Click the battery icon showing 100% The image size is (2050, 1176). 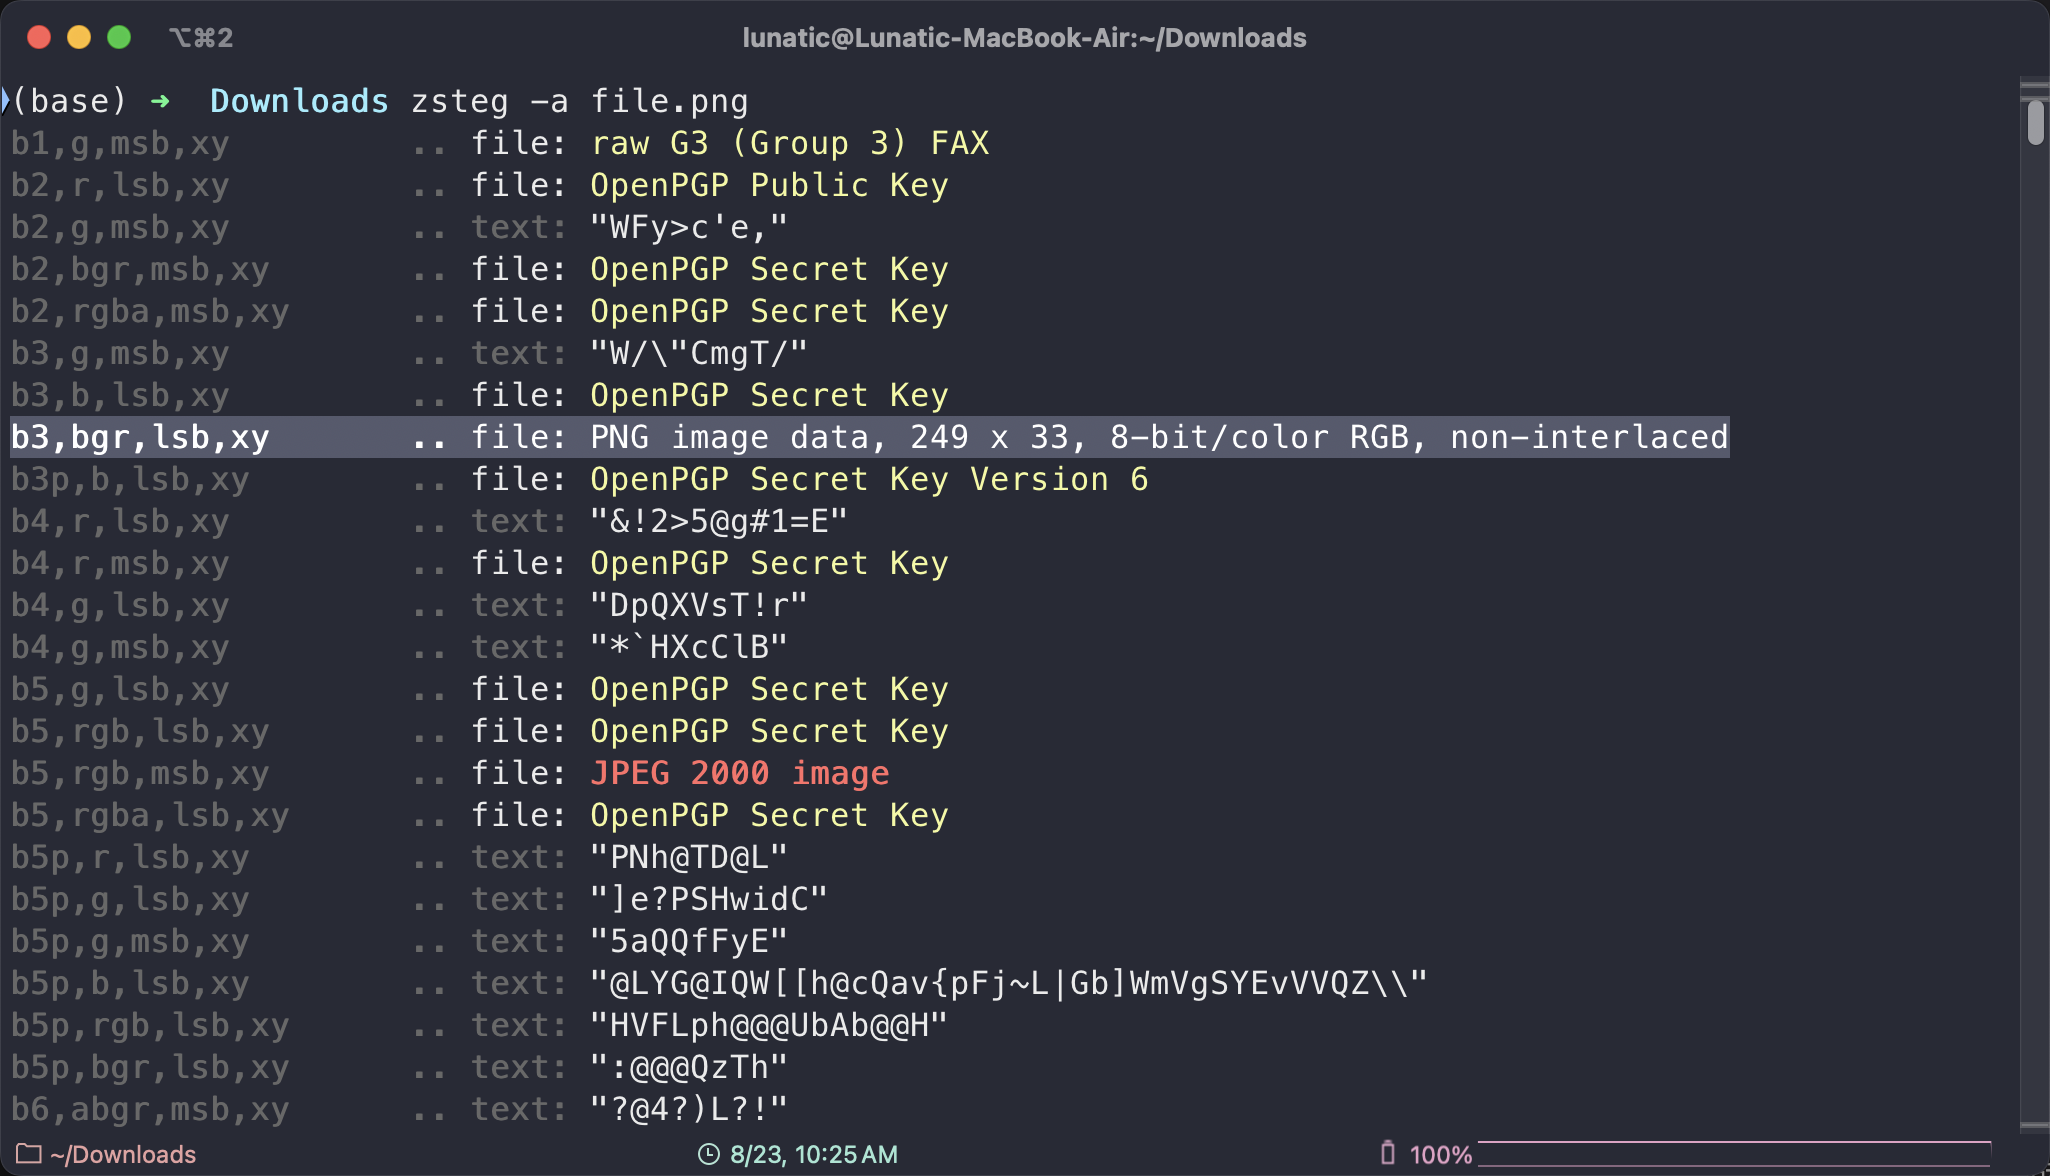(x=1387, y=1153)
